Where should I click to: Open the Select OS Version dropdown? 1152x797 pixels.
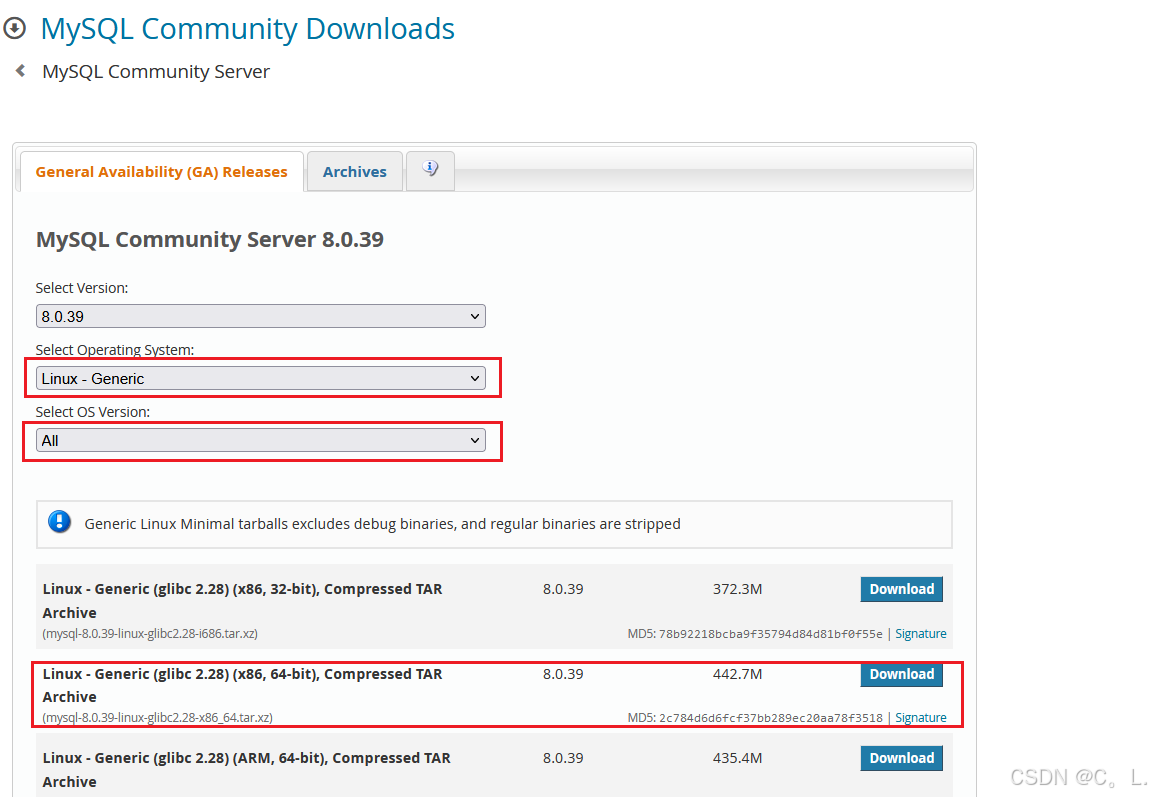click(260, 441)
